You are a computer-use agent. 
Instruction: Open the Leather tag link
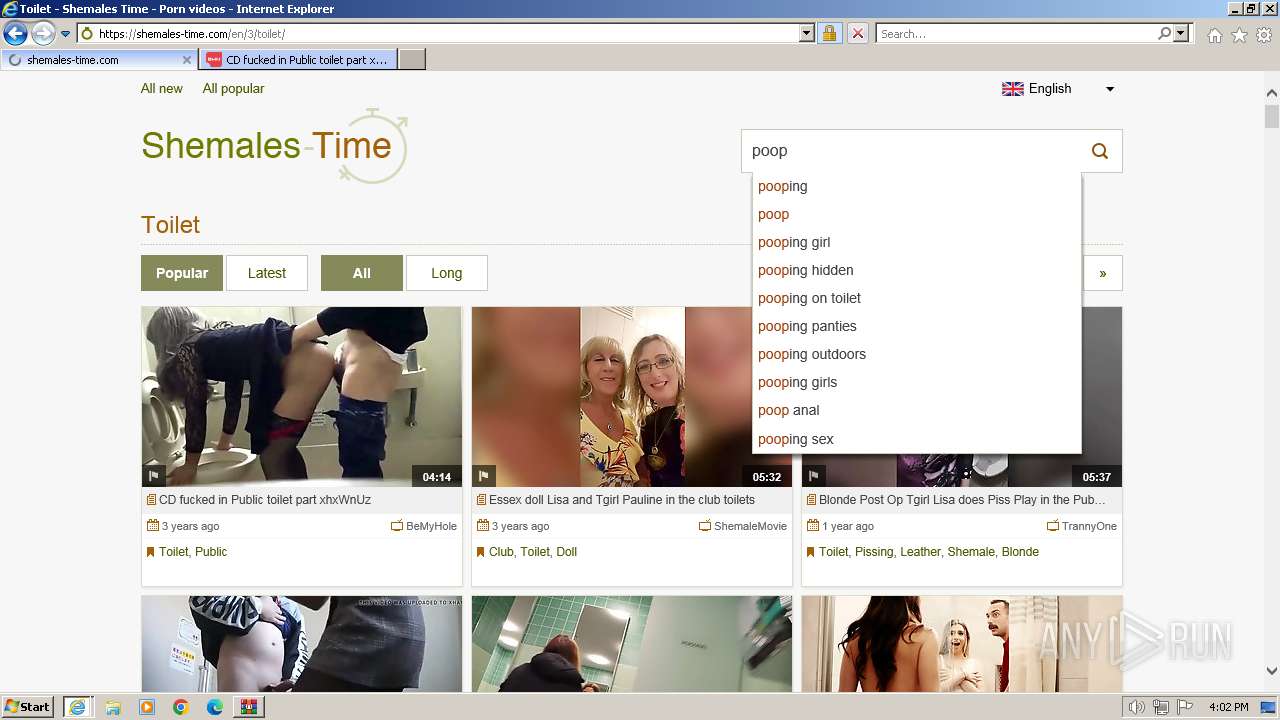tap(920, 552)
